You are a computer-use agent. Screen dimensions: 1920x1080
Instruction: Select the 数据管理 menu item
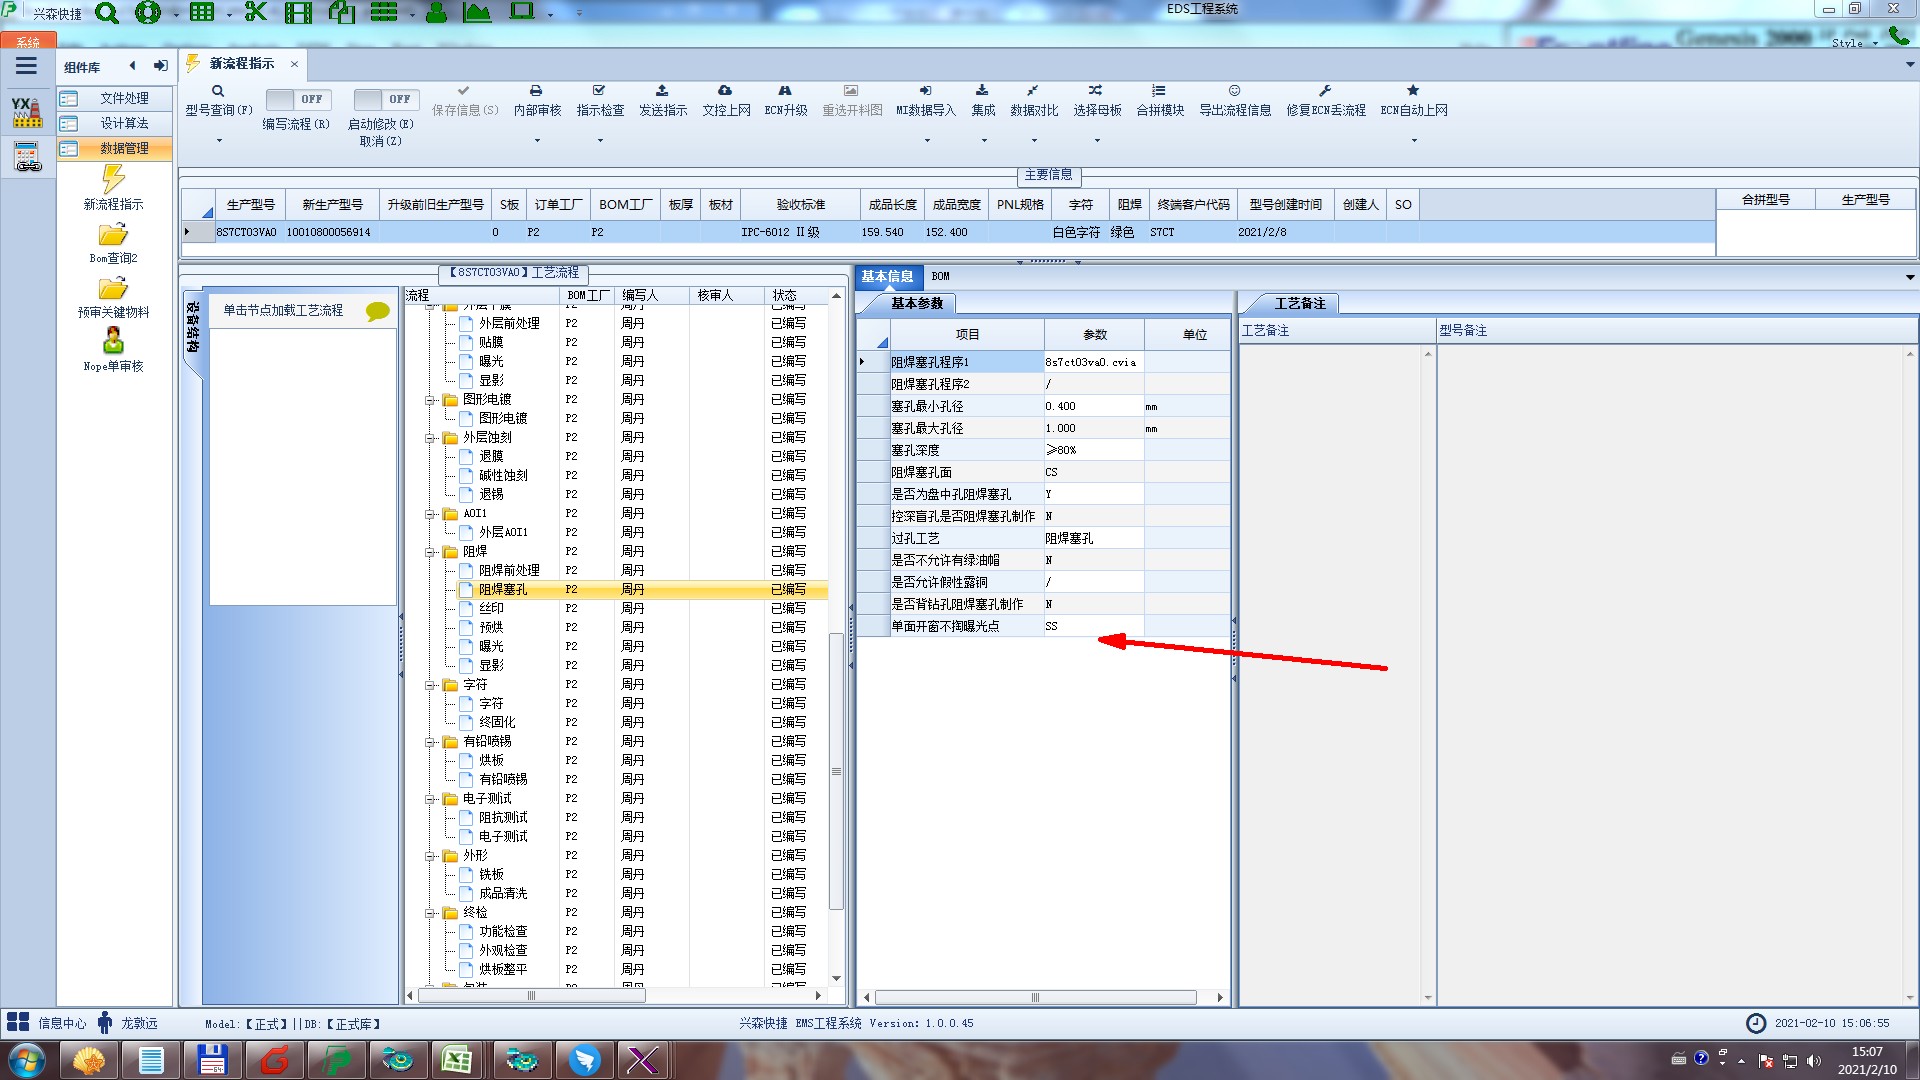[123, 148]
